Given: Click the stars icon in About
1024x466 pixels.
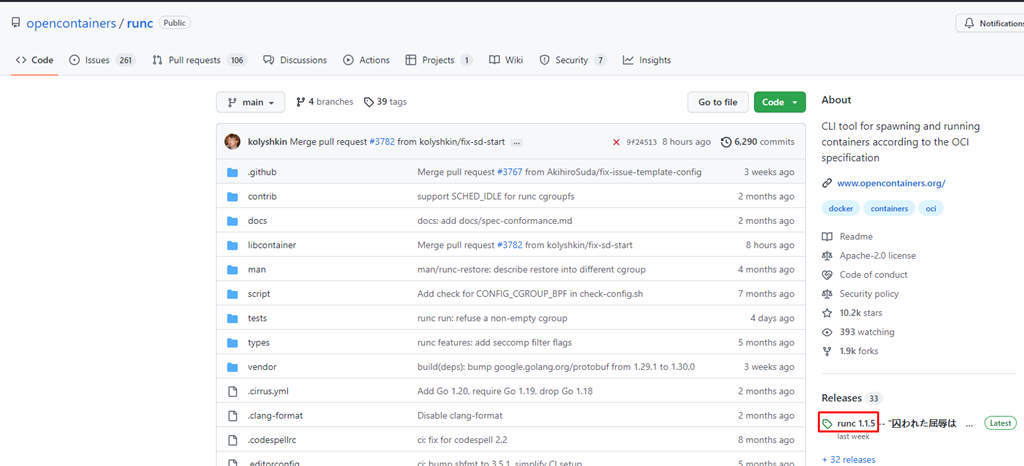Looking at the screenshot, I should 827,313.
